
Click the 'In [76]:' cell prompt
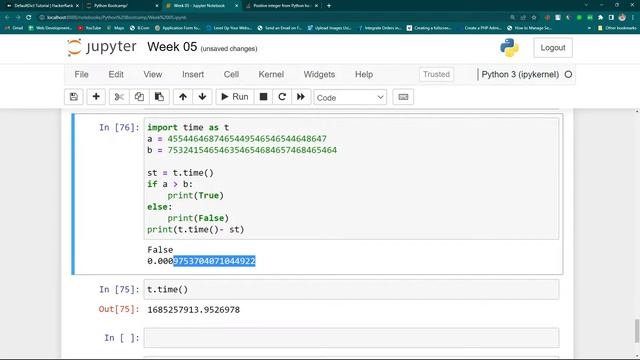119,127
